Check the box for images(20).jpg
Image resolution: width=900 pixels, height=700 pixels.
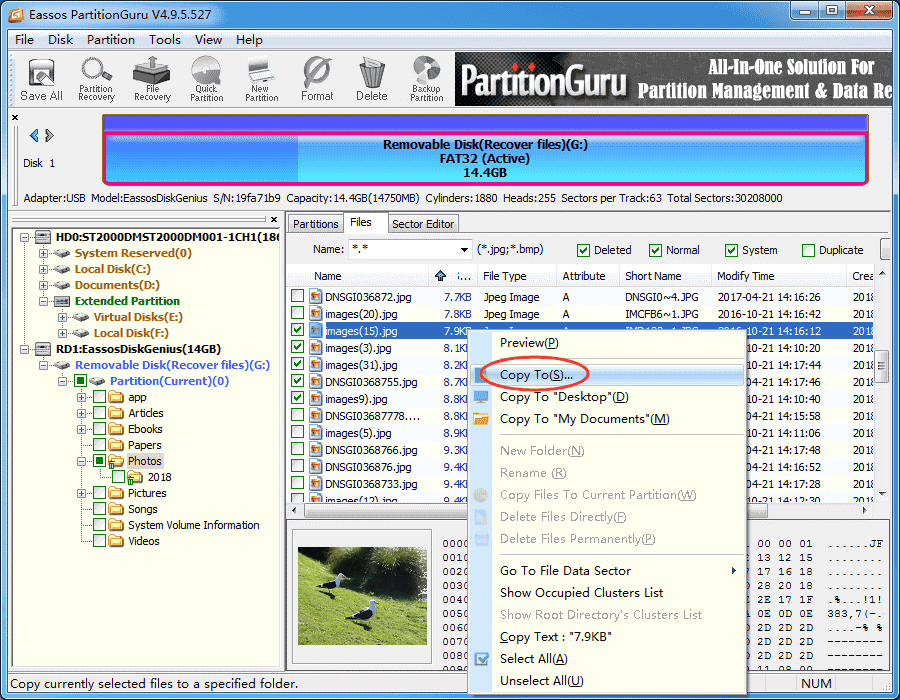tap(297, 313)
